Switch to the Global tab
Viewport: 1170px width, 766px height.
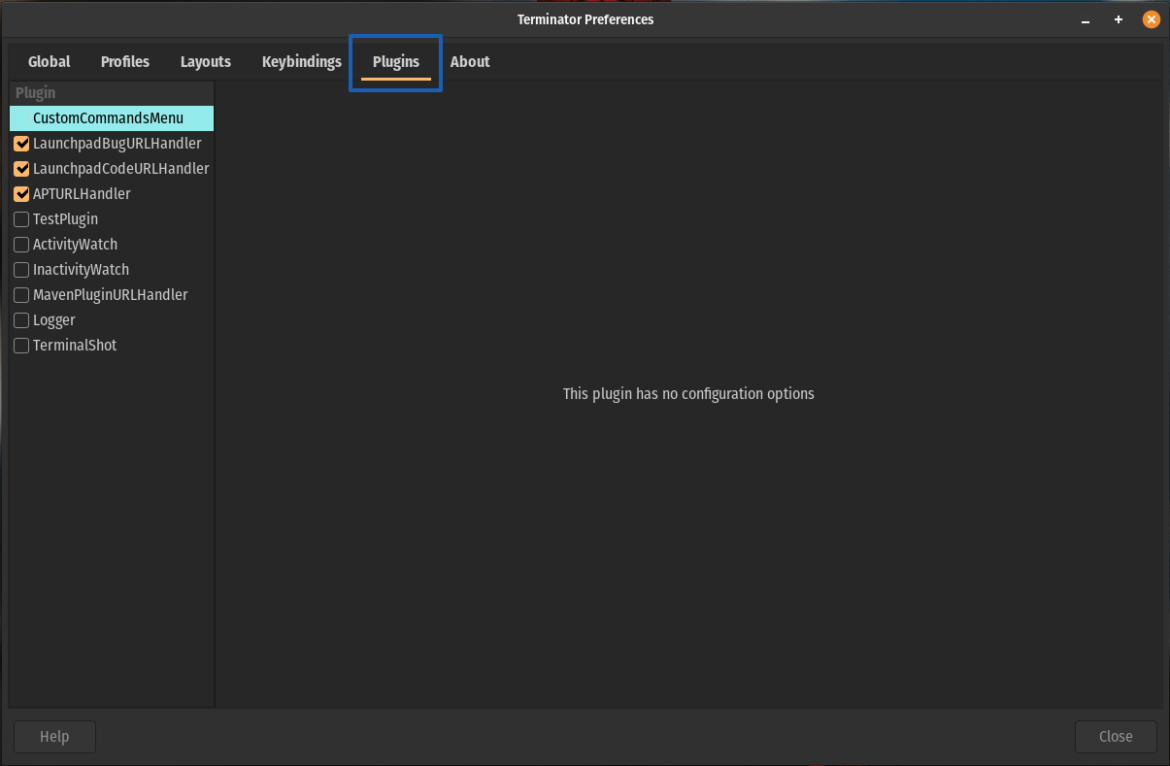click(x=48, y=61)
